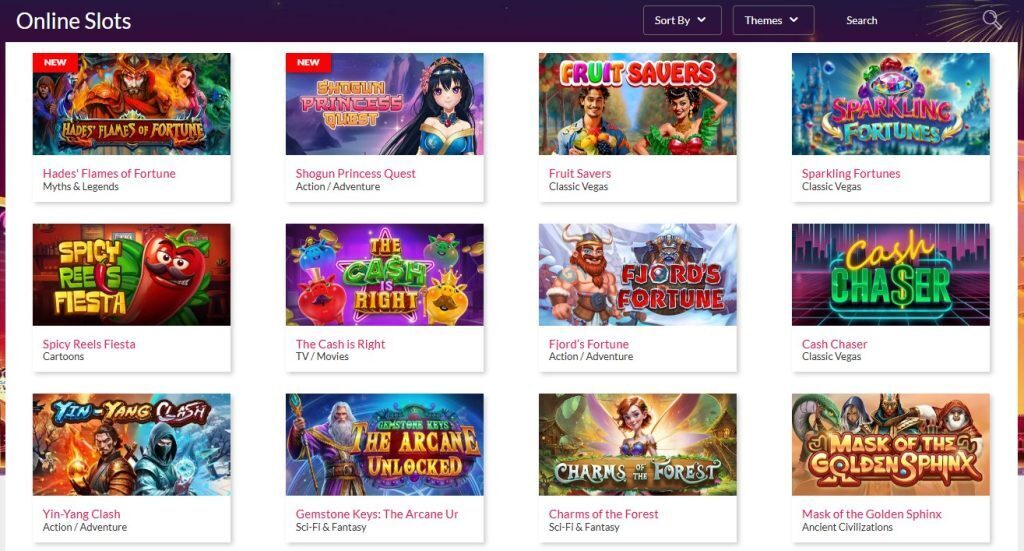Click the Sparkling Fortunes game image
Image resolution: width=1024 pixels, height=551 pixels.
pyautogui.click(x=891, y=104)
